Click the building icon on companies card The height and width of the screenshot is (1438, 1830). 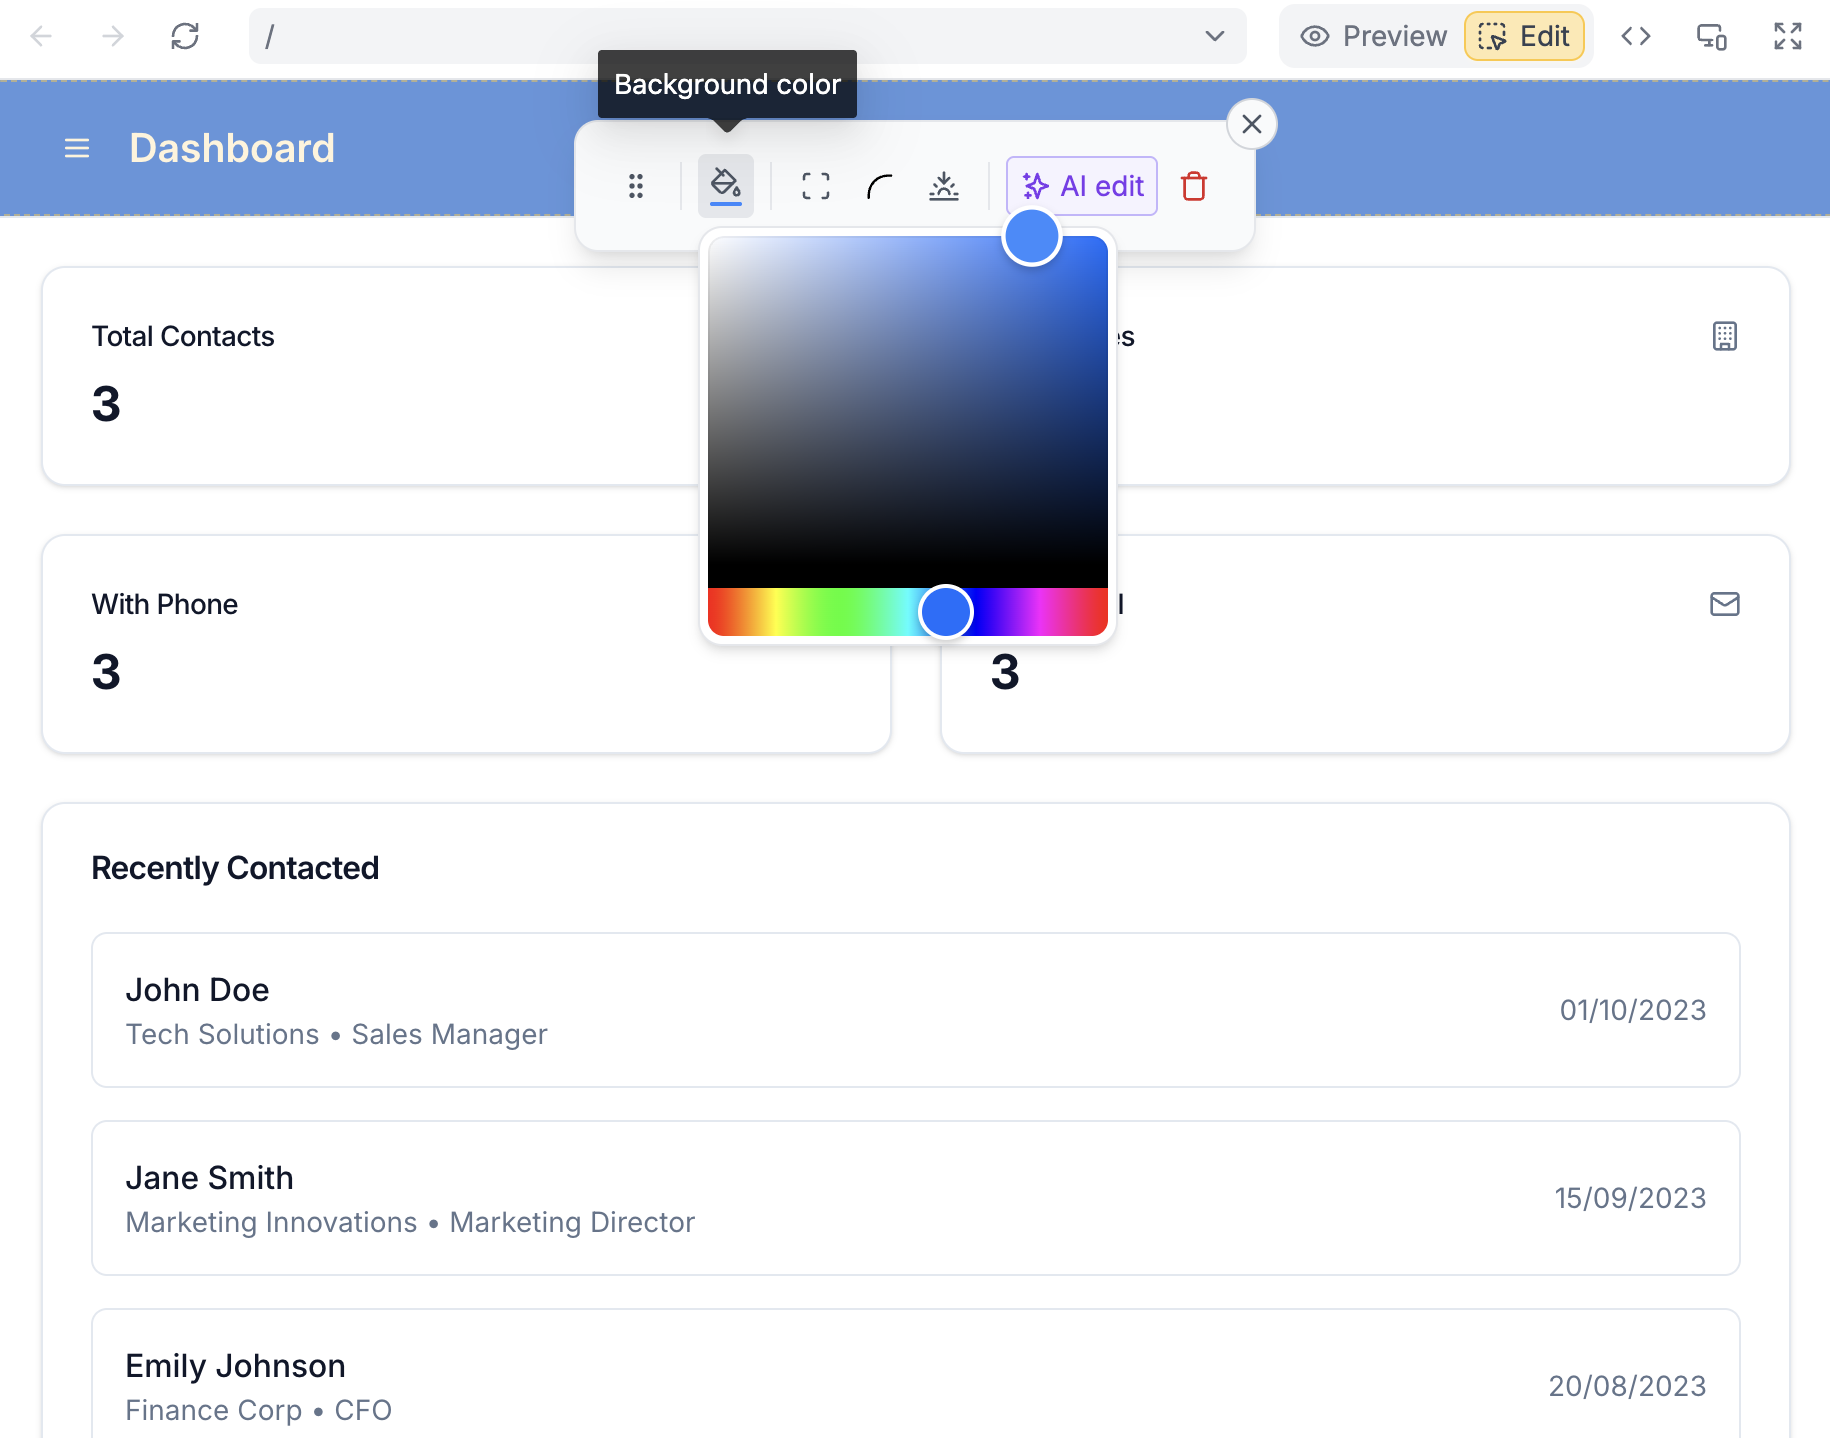1725,336
